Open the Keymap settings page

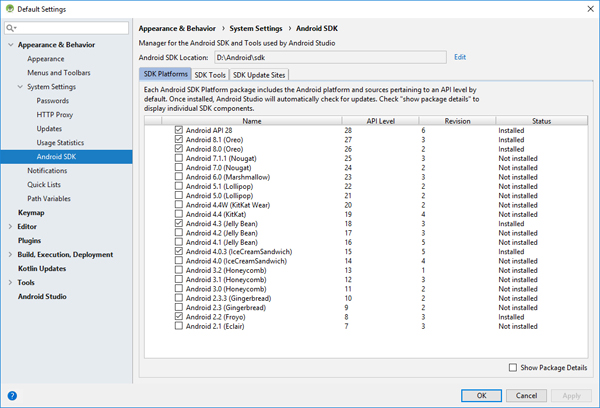(x=31, y=213)
